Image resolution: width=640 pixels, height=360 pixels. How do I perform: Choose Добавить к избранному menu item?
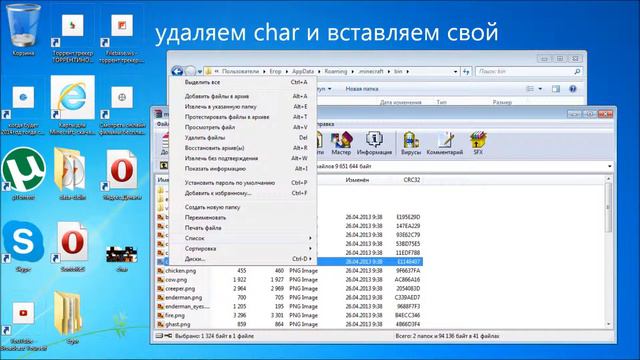243,193
